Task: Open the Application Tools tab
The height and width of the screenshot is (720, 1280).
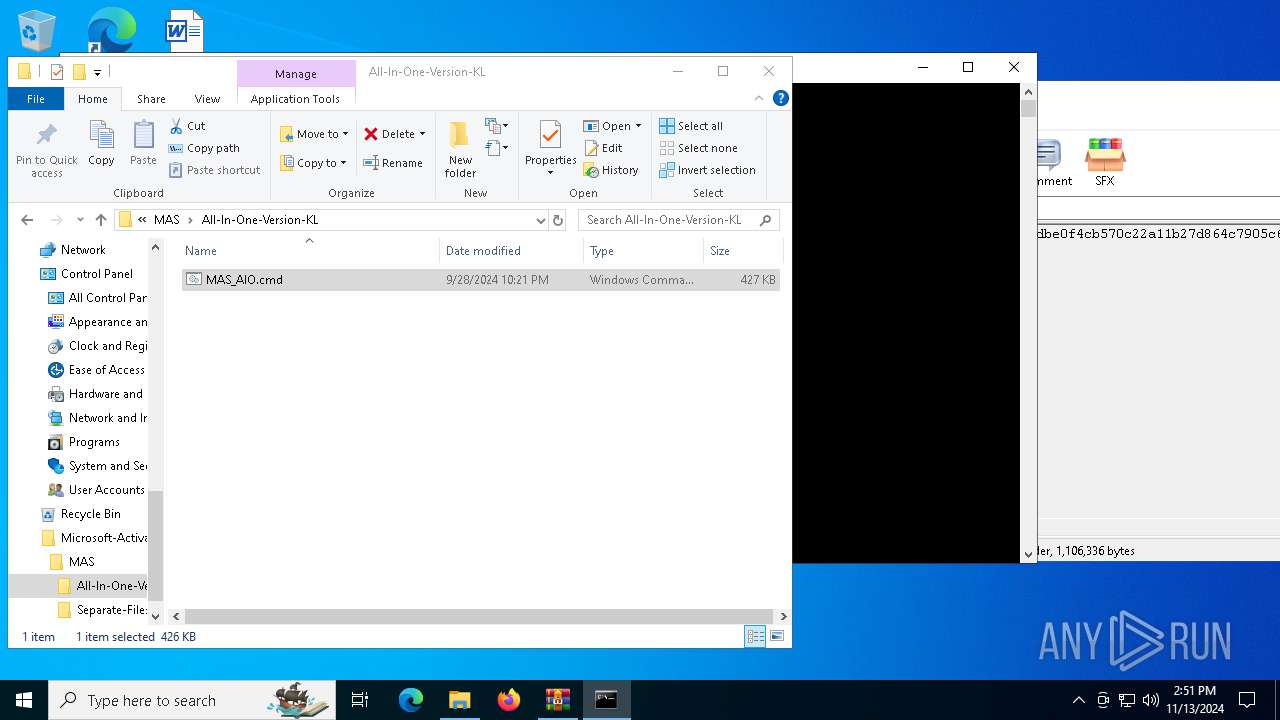Action: pyautogui.click(x=295, y=99)
